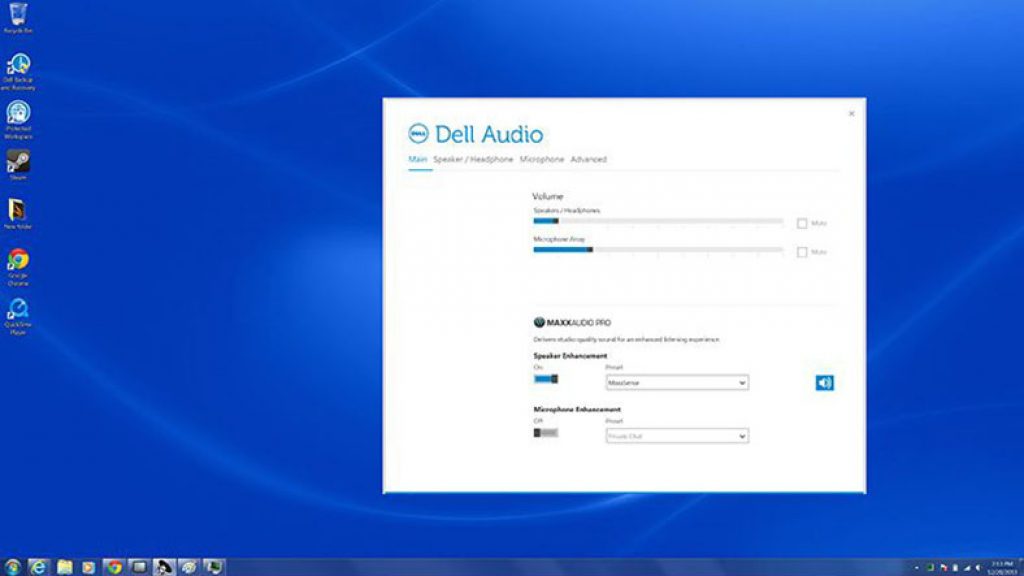Click the Dell logo in Dell Audio
Viewport: 1024px width, 576px height.
pyautogui.click(x=418, y=134)
